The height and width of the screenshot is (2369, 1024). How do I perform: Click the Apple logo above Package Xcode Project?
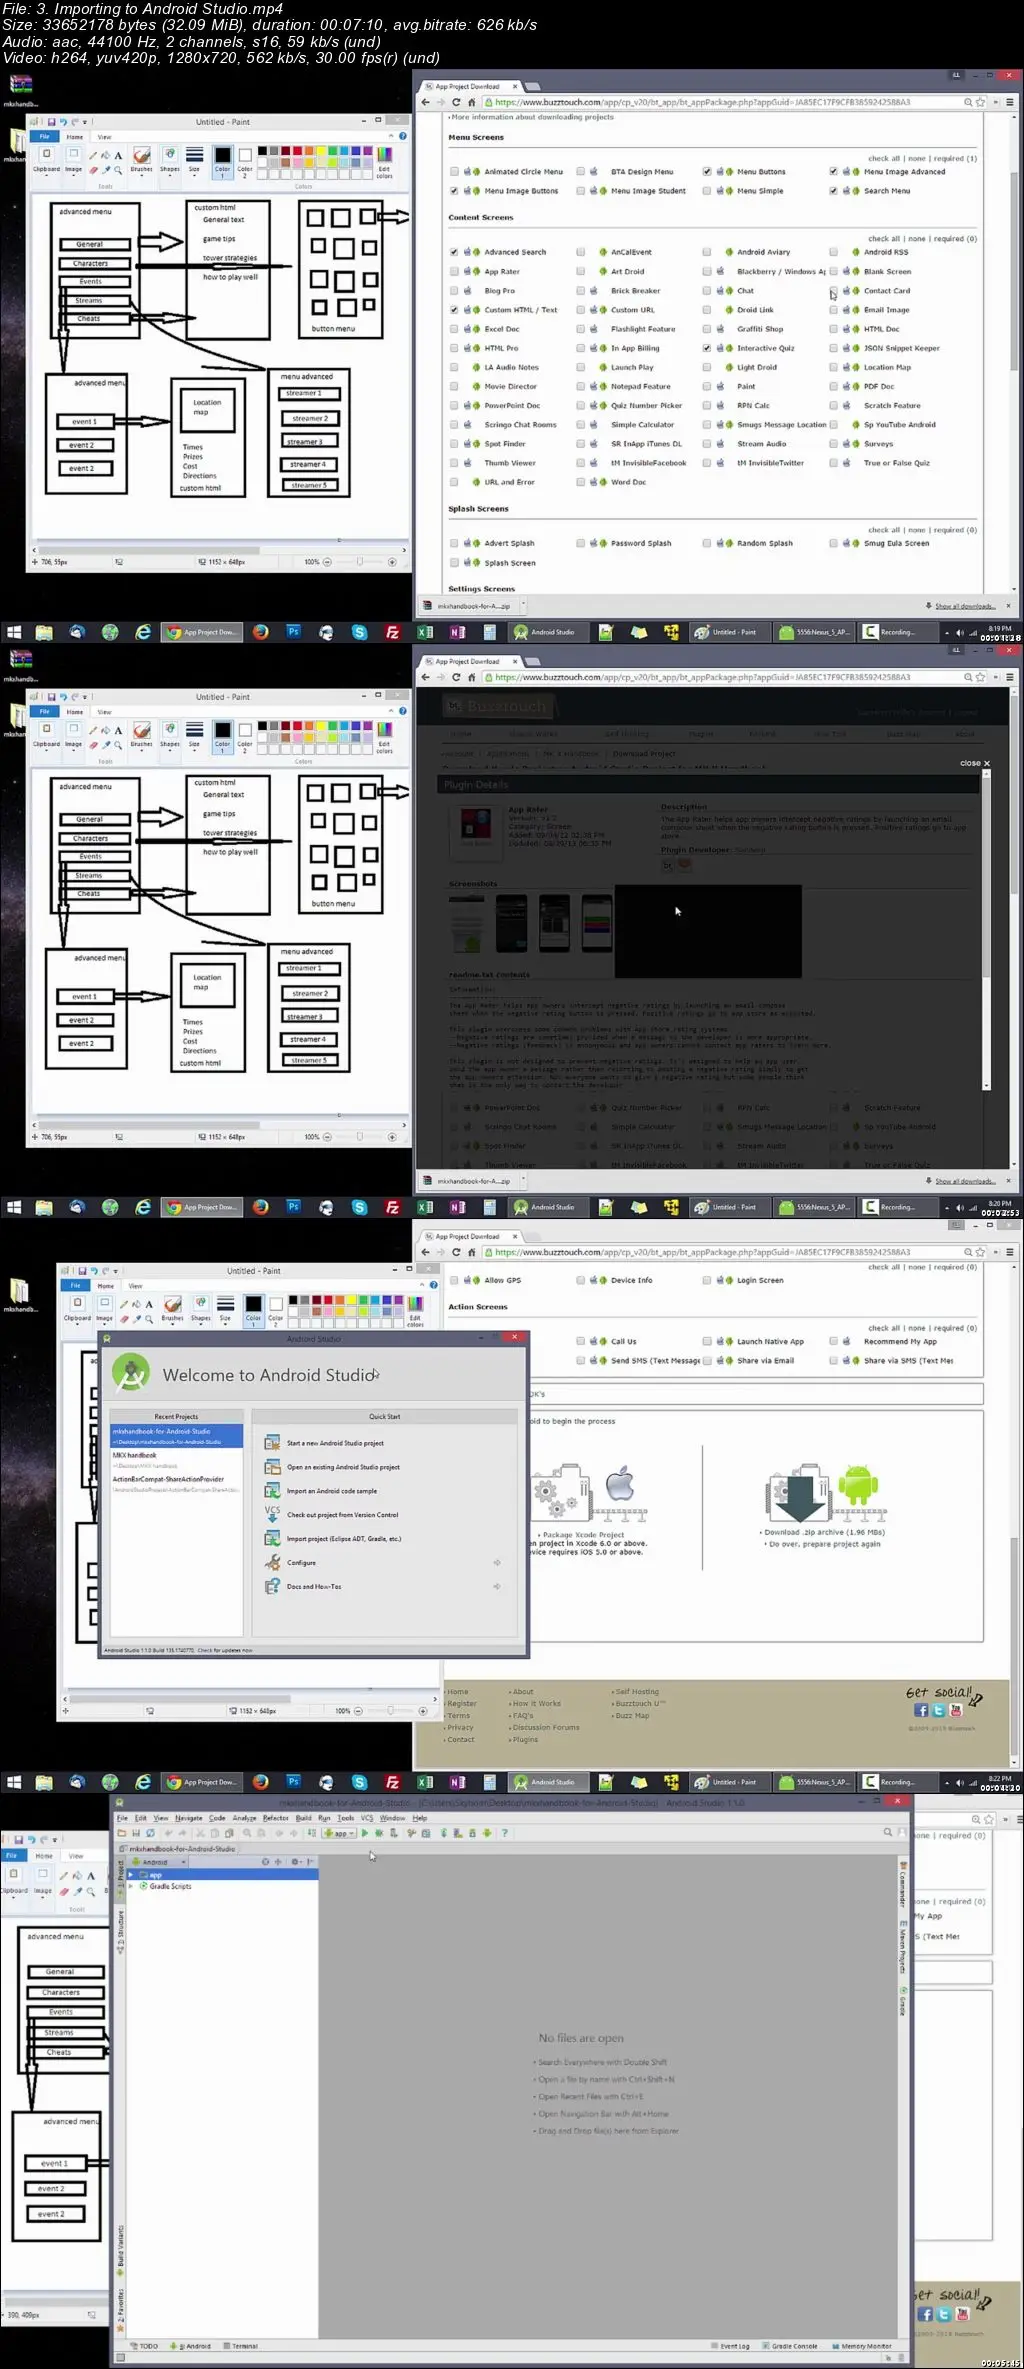coord(620,1485)
